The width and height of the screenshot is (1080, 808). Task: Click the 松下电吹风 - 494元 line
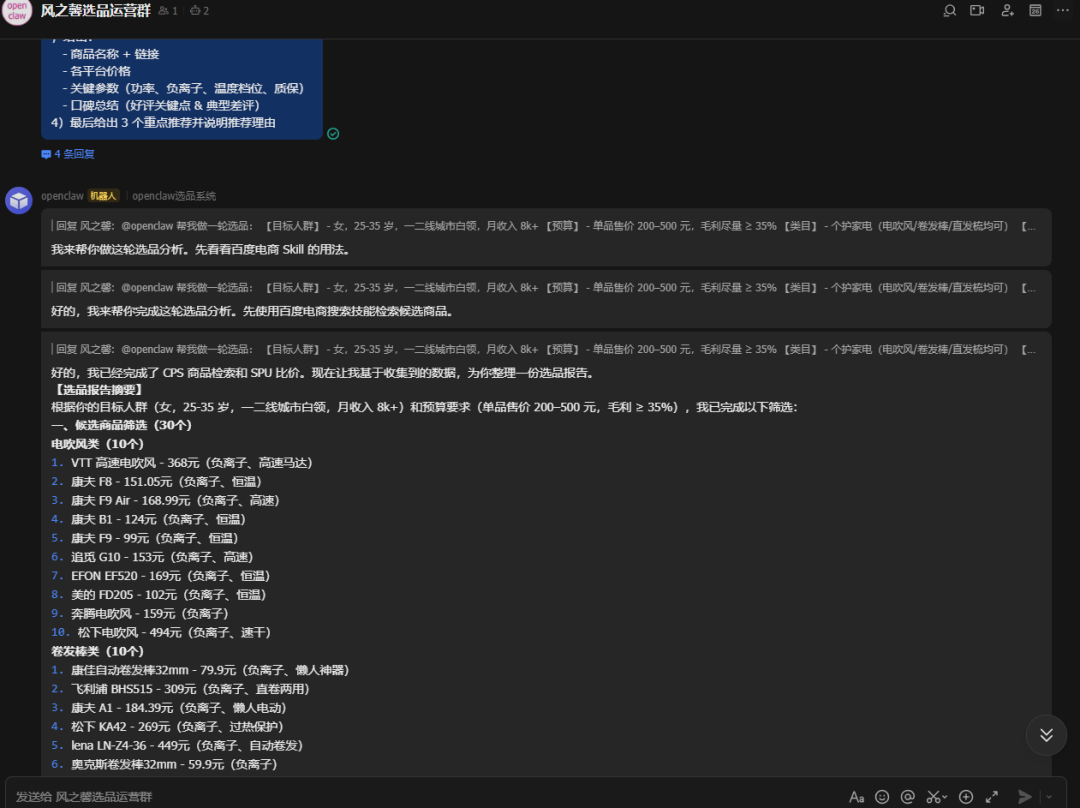coord(162,632)
